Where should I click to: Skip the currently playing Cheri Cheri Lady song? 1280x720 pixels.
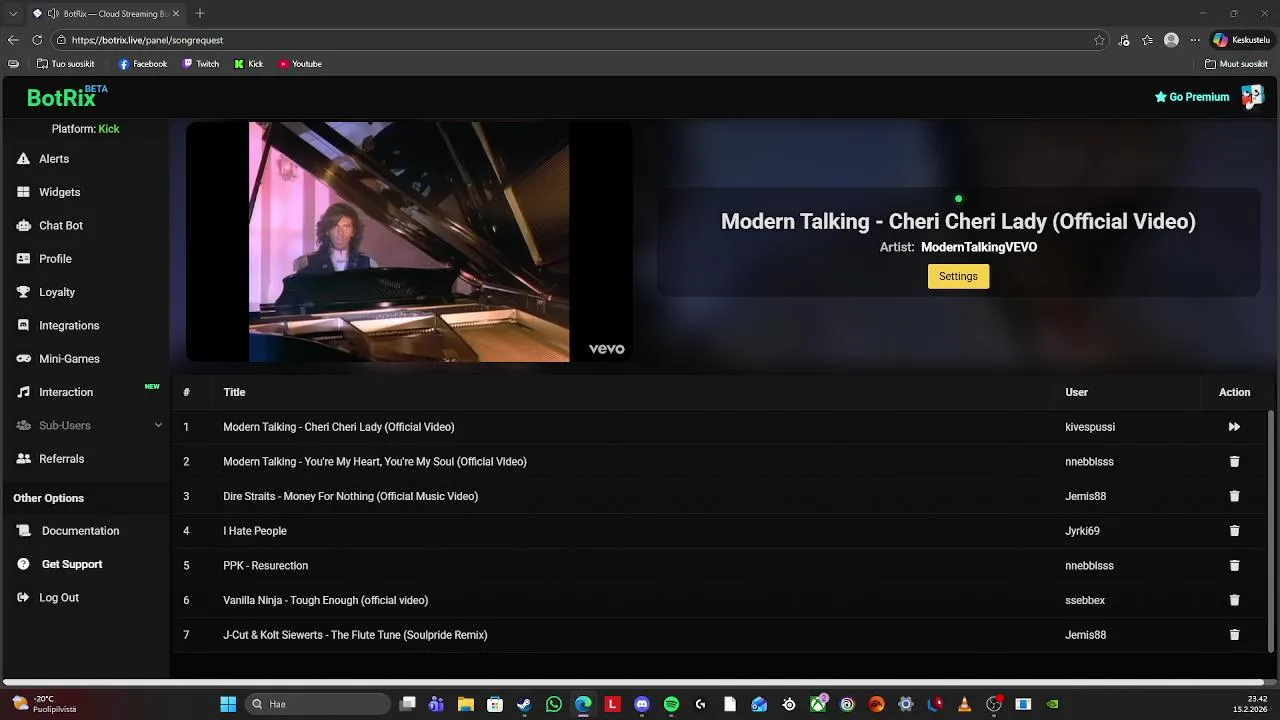click(x=1234, y=427)
